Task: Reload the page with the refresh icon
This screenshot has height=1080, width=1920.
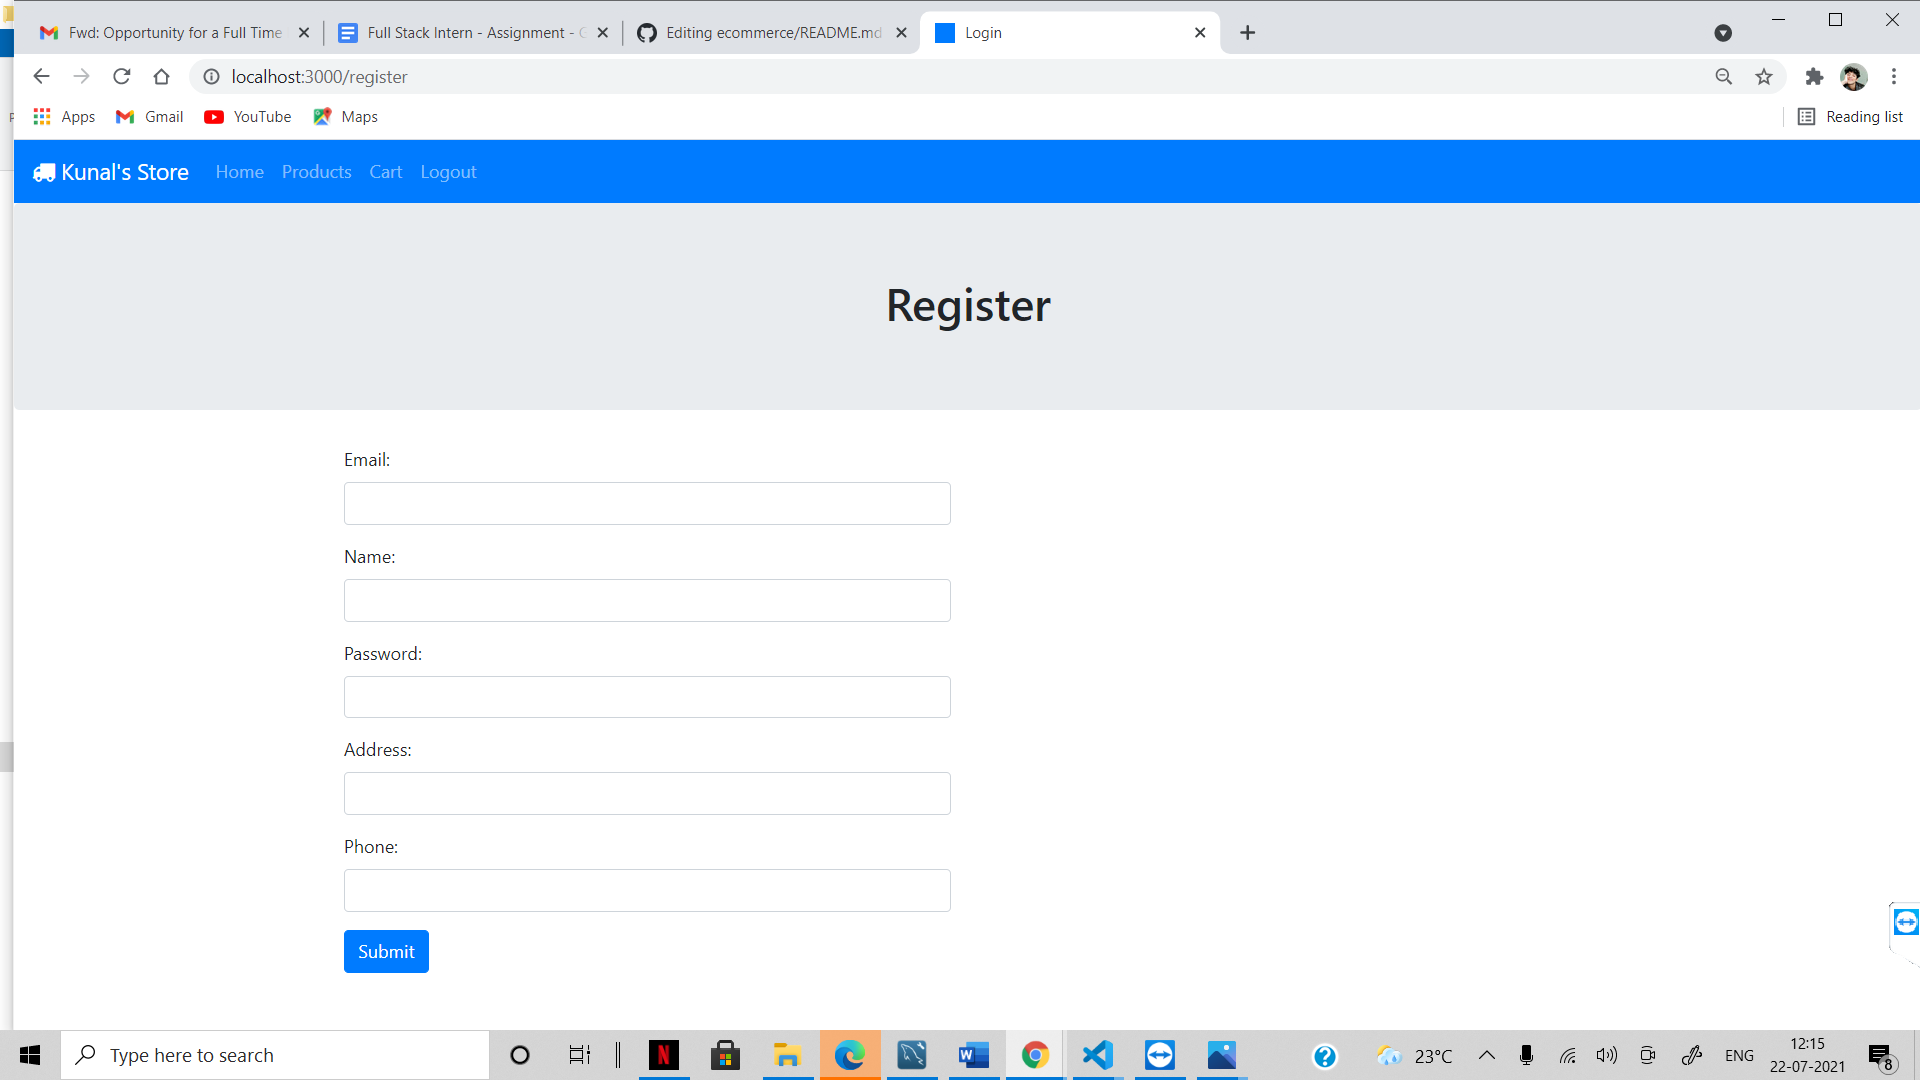Action: tap(122, 77)
